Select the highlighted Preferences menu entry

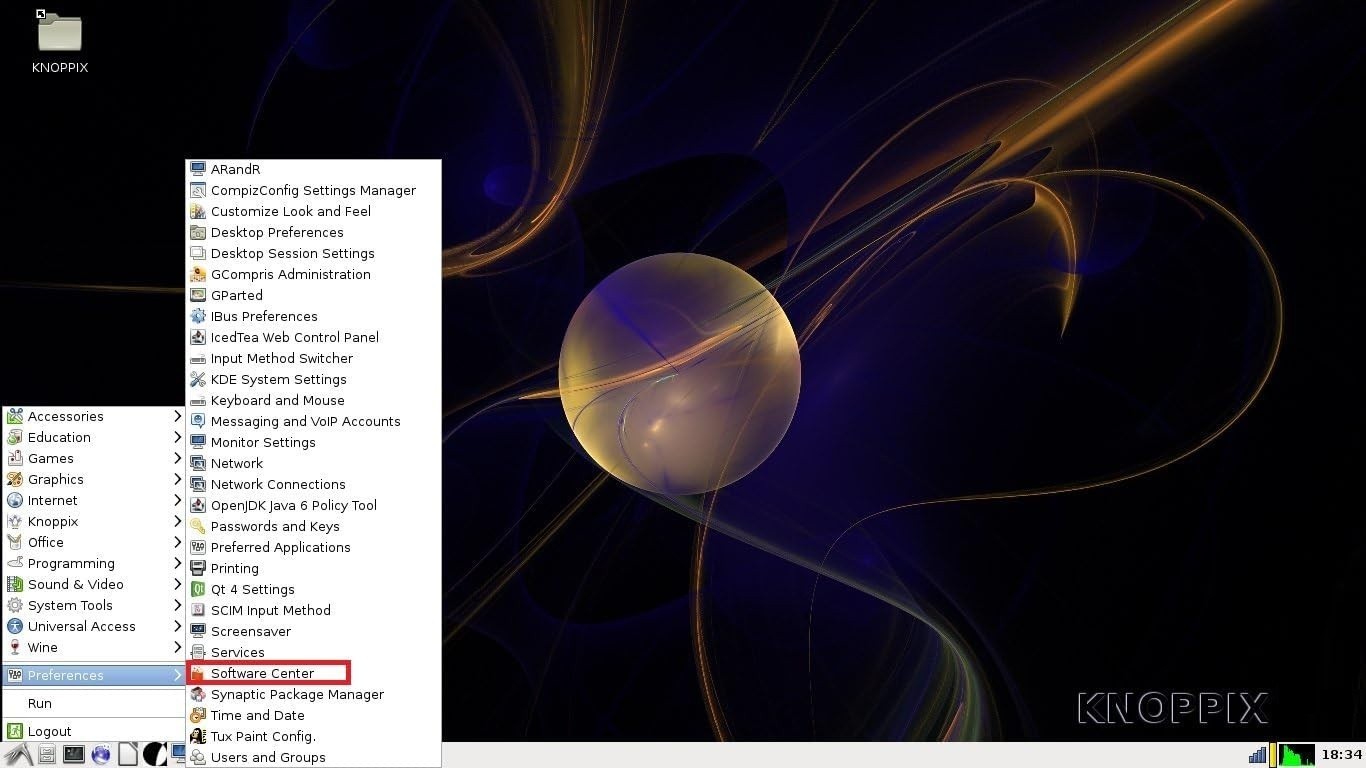[x=94, y=675]
